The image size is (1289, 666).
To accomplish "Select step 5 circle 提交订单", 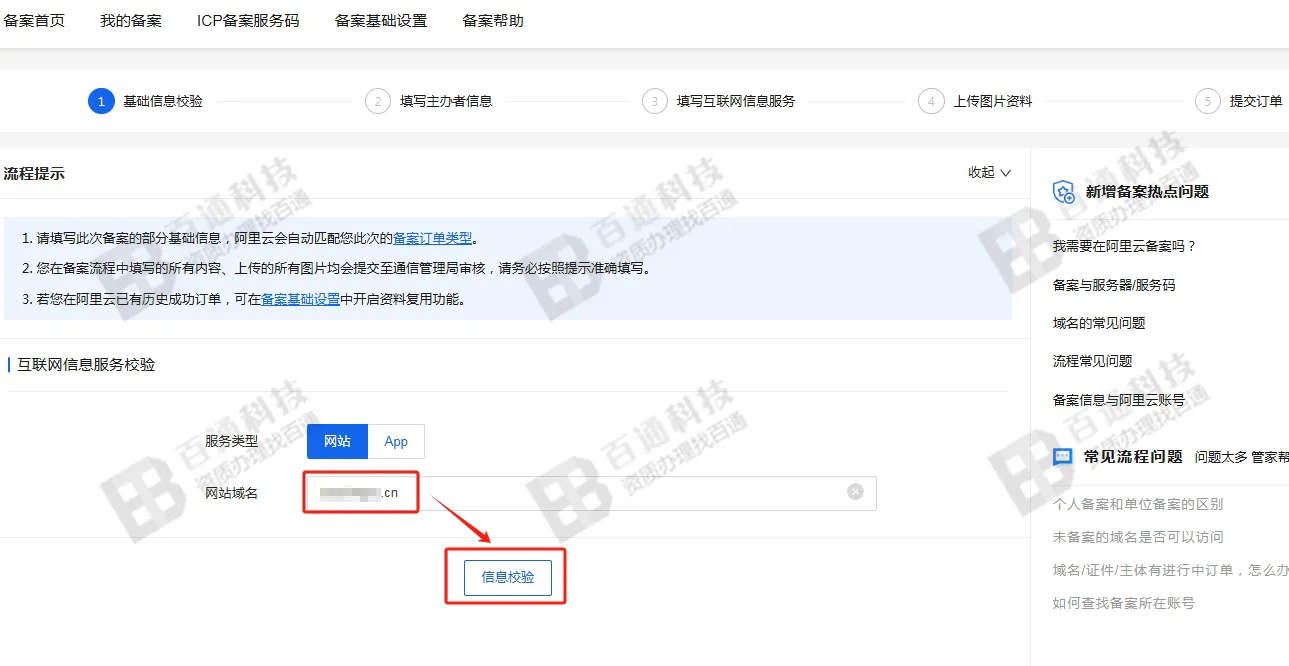I will pos(1208,101).
